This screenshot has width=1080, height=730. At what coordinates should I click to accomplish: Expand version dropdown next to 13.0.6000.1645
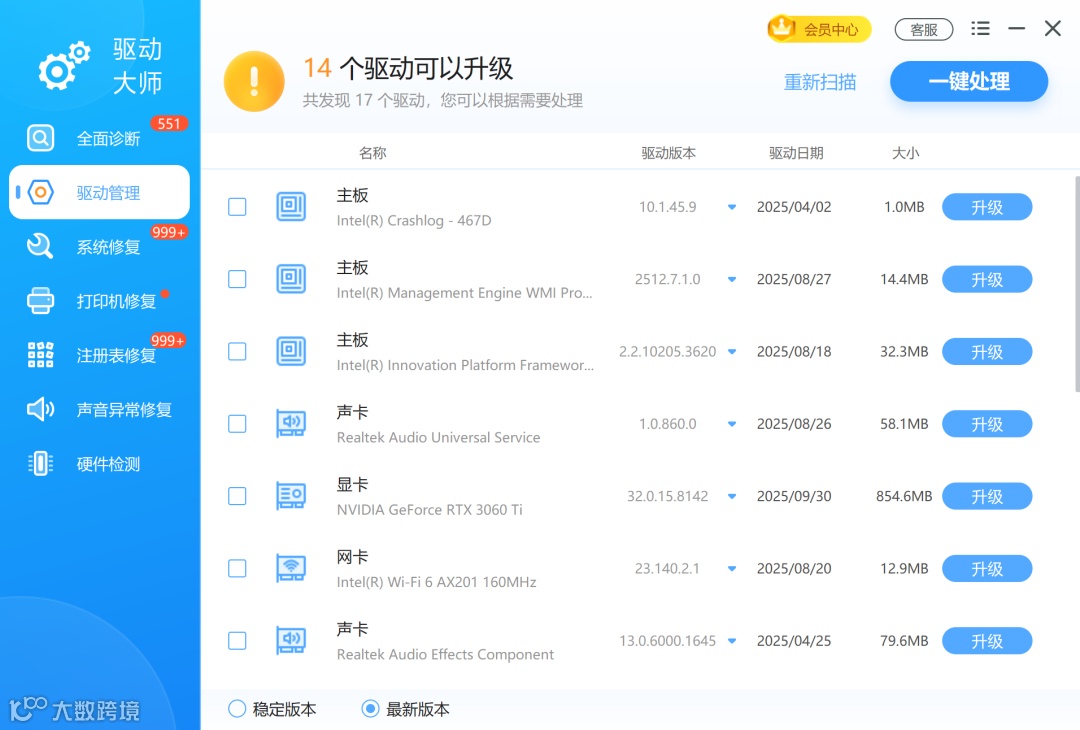pyautogui.click(x=732, y=640)
